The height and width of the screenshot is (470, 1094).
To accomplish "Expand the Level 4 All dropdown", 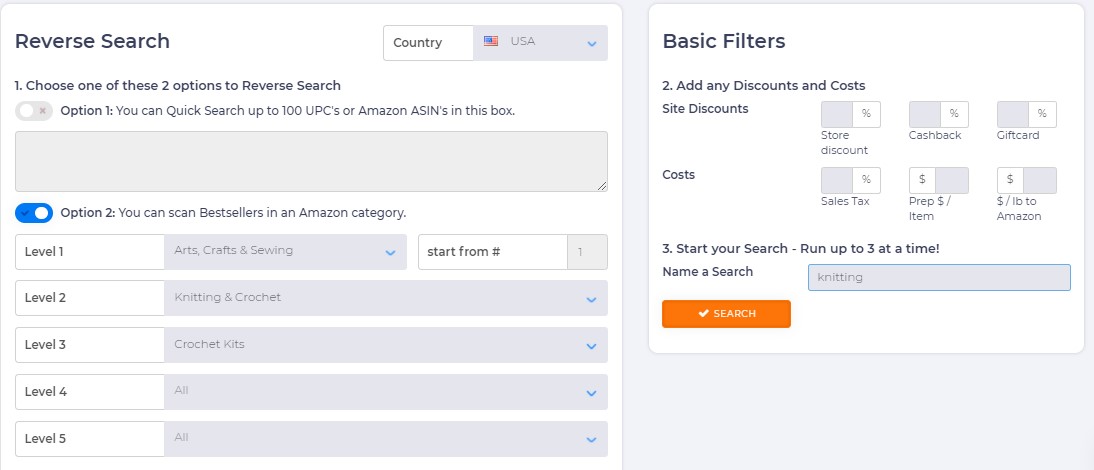I will click(386, 392).
